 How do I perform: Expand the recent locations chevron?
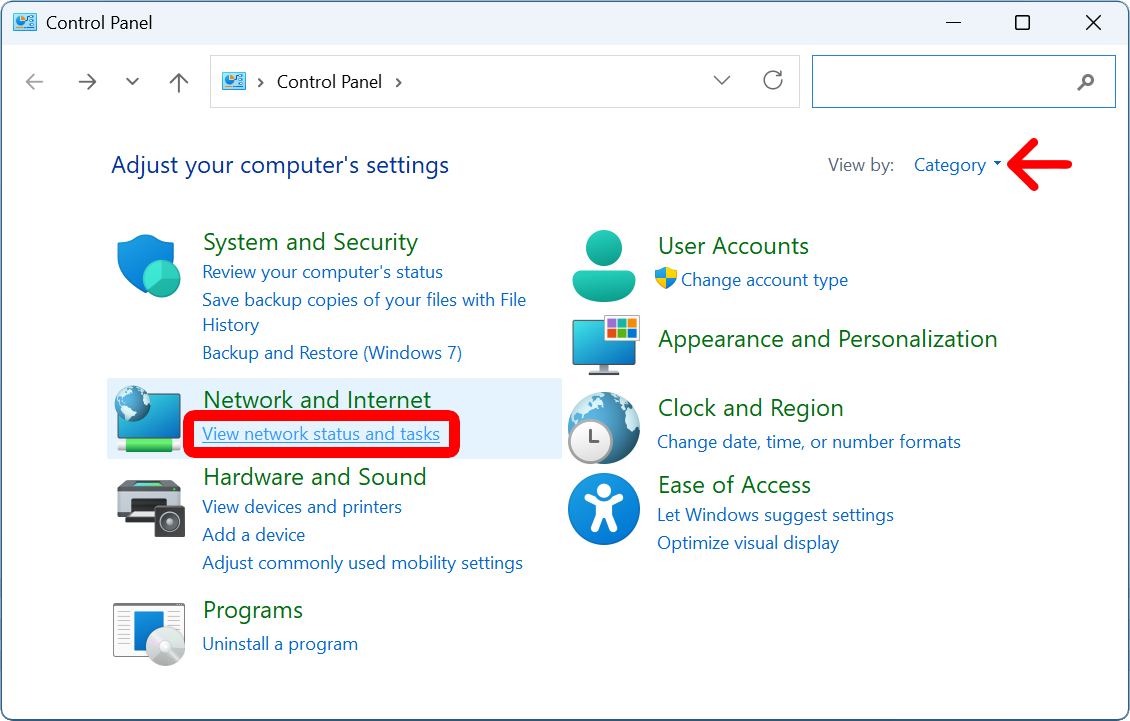point(133,82)
